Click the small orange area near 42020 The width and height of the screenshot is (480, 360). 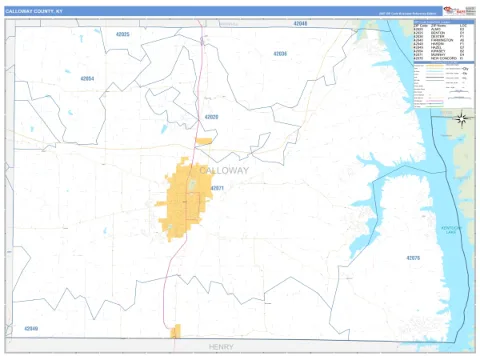(204, 141)
